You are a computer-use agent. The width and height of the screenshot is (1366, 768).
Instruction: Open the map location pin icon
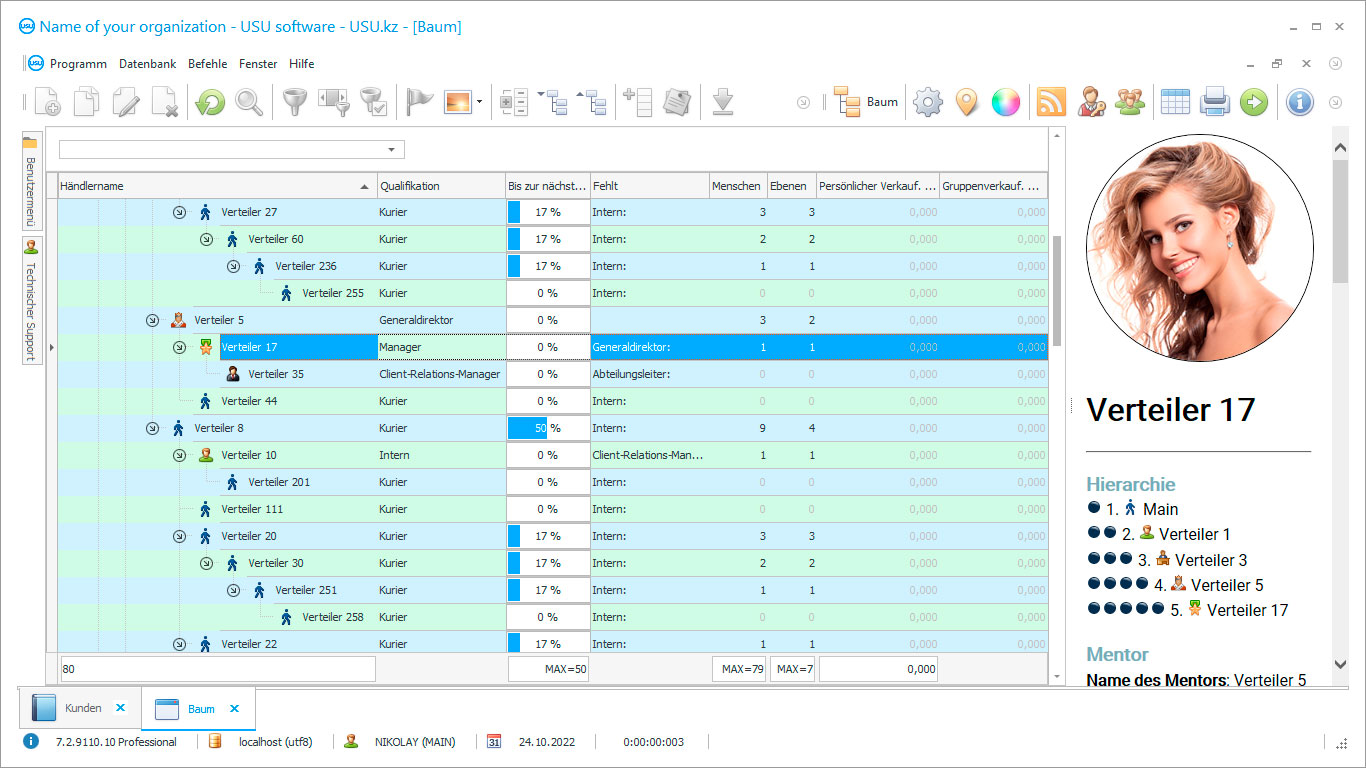click(x=966, y=102)
